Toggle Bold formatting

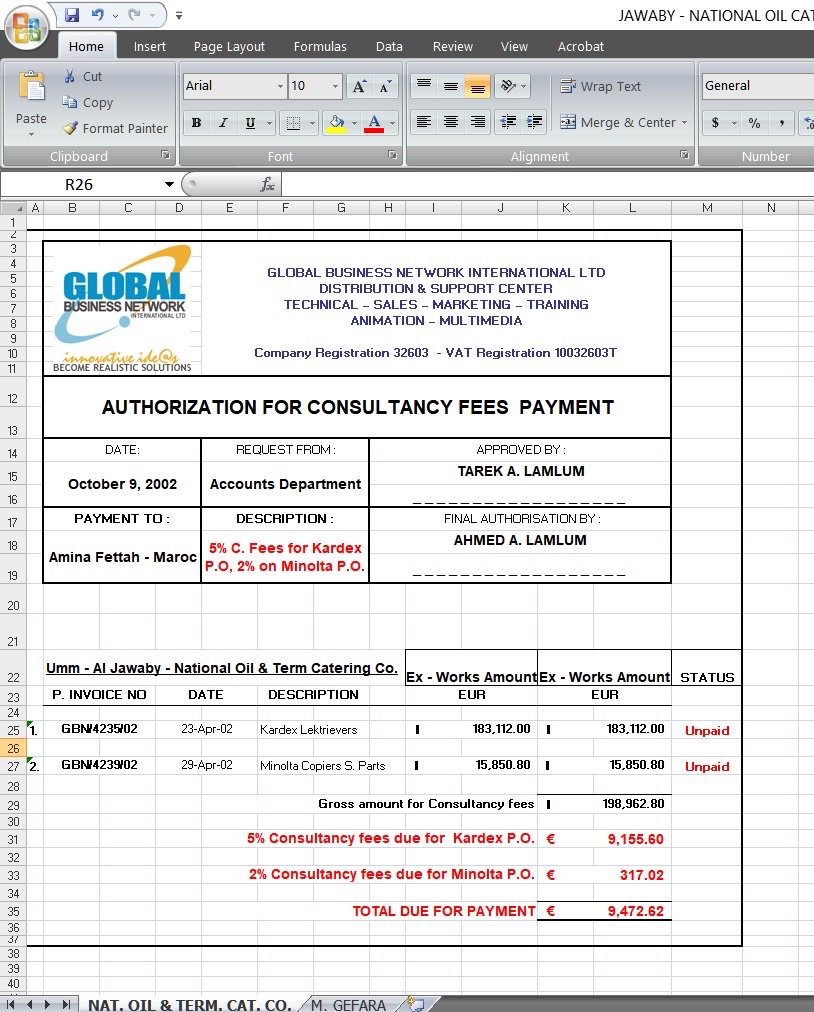tap(196, 123)
